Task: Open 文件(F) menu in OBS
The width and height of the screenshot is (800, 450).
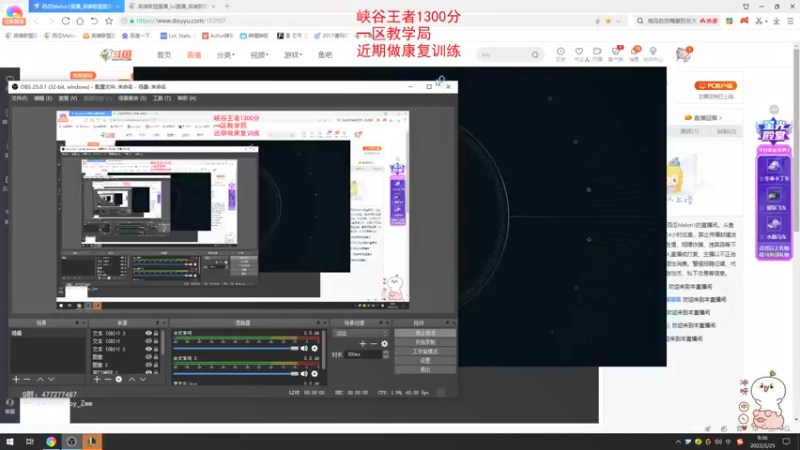Action: 19,98
